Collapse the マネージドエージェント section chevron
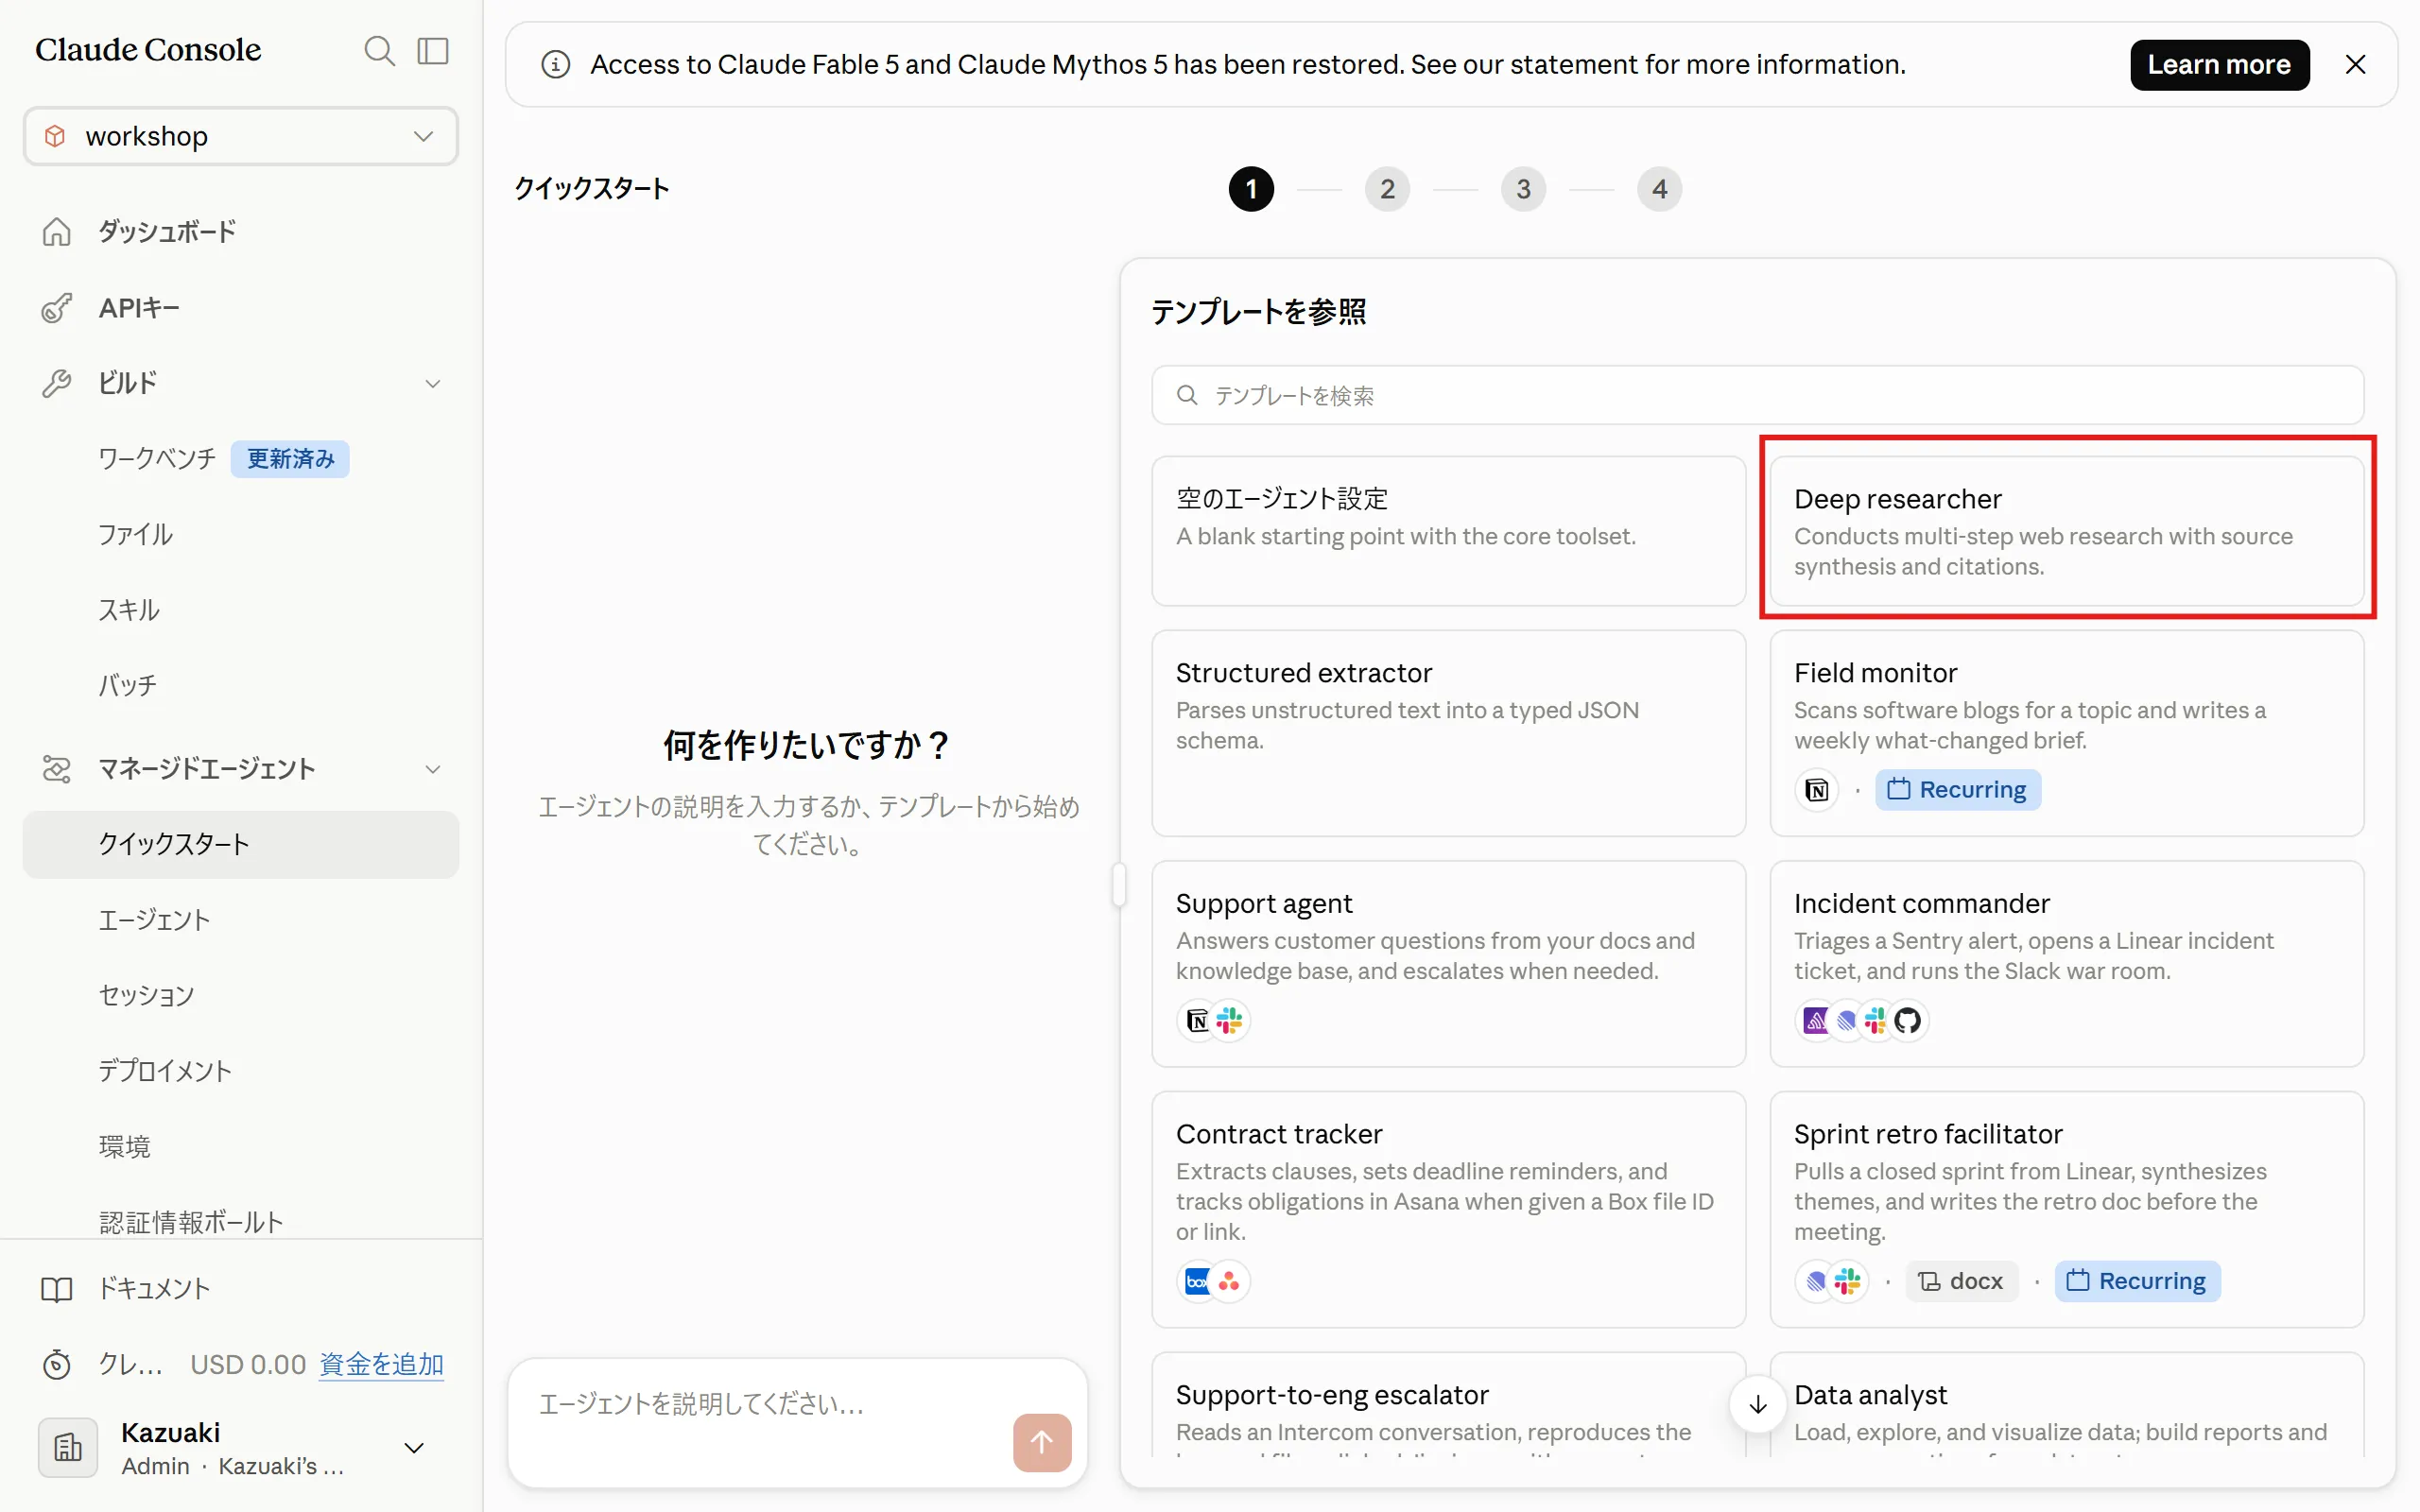Image resolution: width=2420 pixels, height=1512 pixels. 433,769
